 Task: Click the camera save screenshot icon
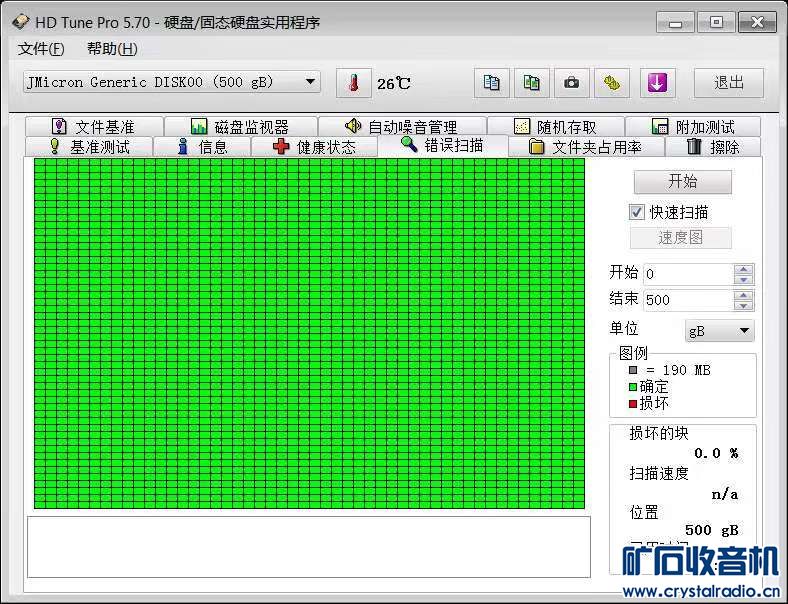click(x=571, y=83)
